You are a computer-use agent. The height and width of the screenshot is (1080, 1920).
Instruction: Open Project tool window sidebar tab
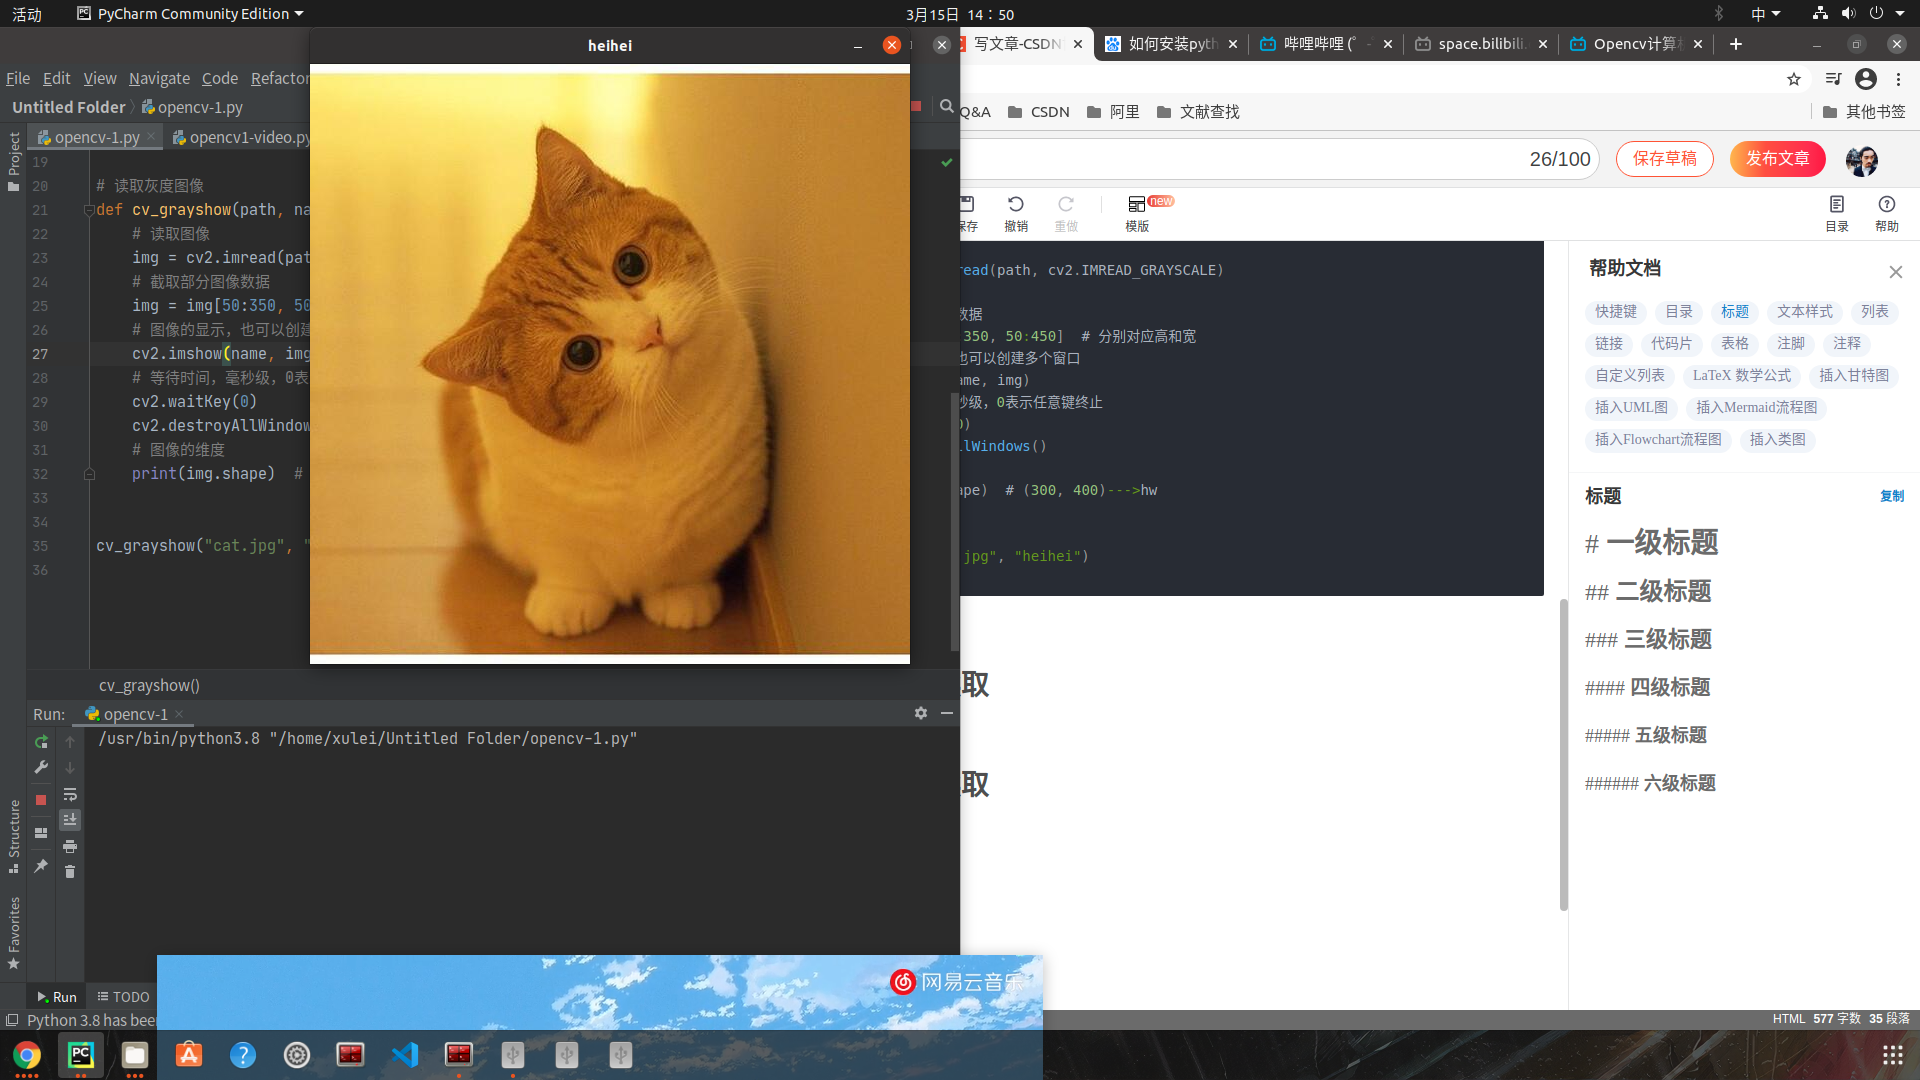tap(14, 161)
